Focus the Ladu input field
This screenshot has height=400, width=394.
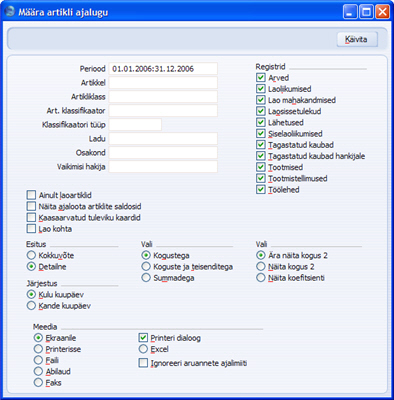click(x=163, y=139)
